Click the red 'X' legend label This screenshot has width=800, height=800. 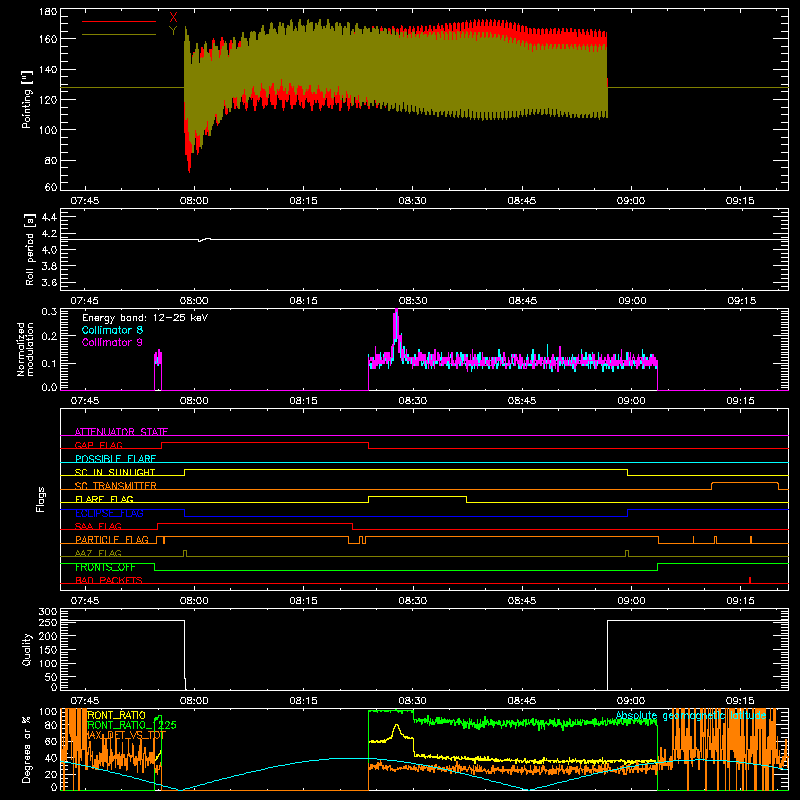pos(173,18)
